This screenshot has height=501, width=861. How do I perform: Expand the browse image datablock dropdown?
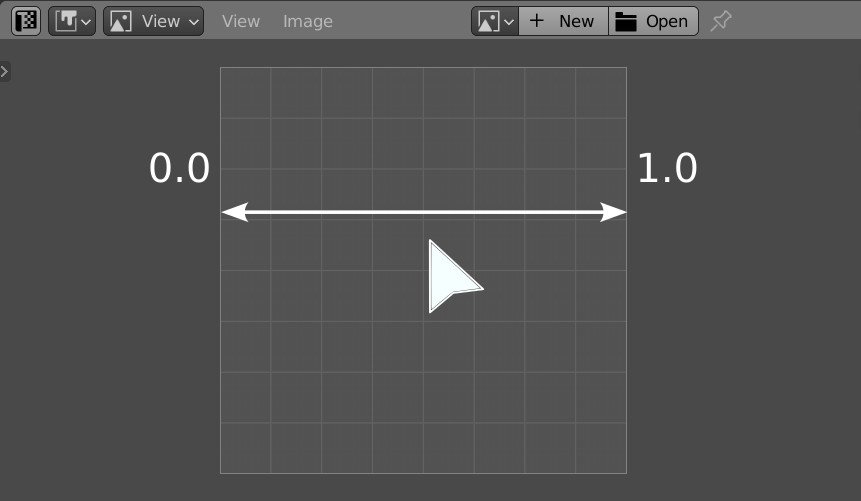click(x=495, y=21)
